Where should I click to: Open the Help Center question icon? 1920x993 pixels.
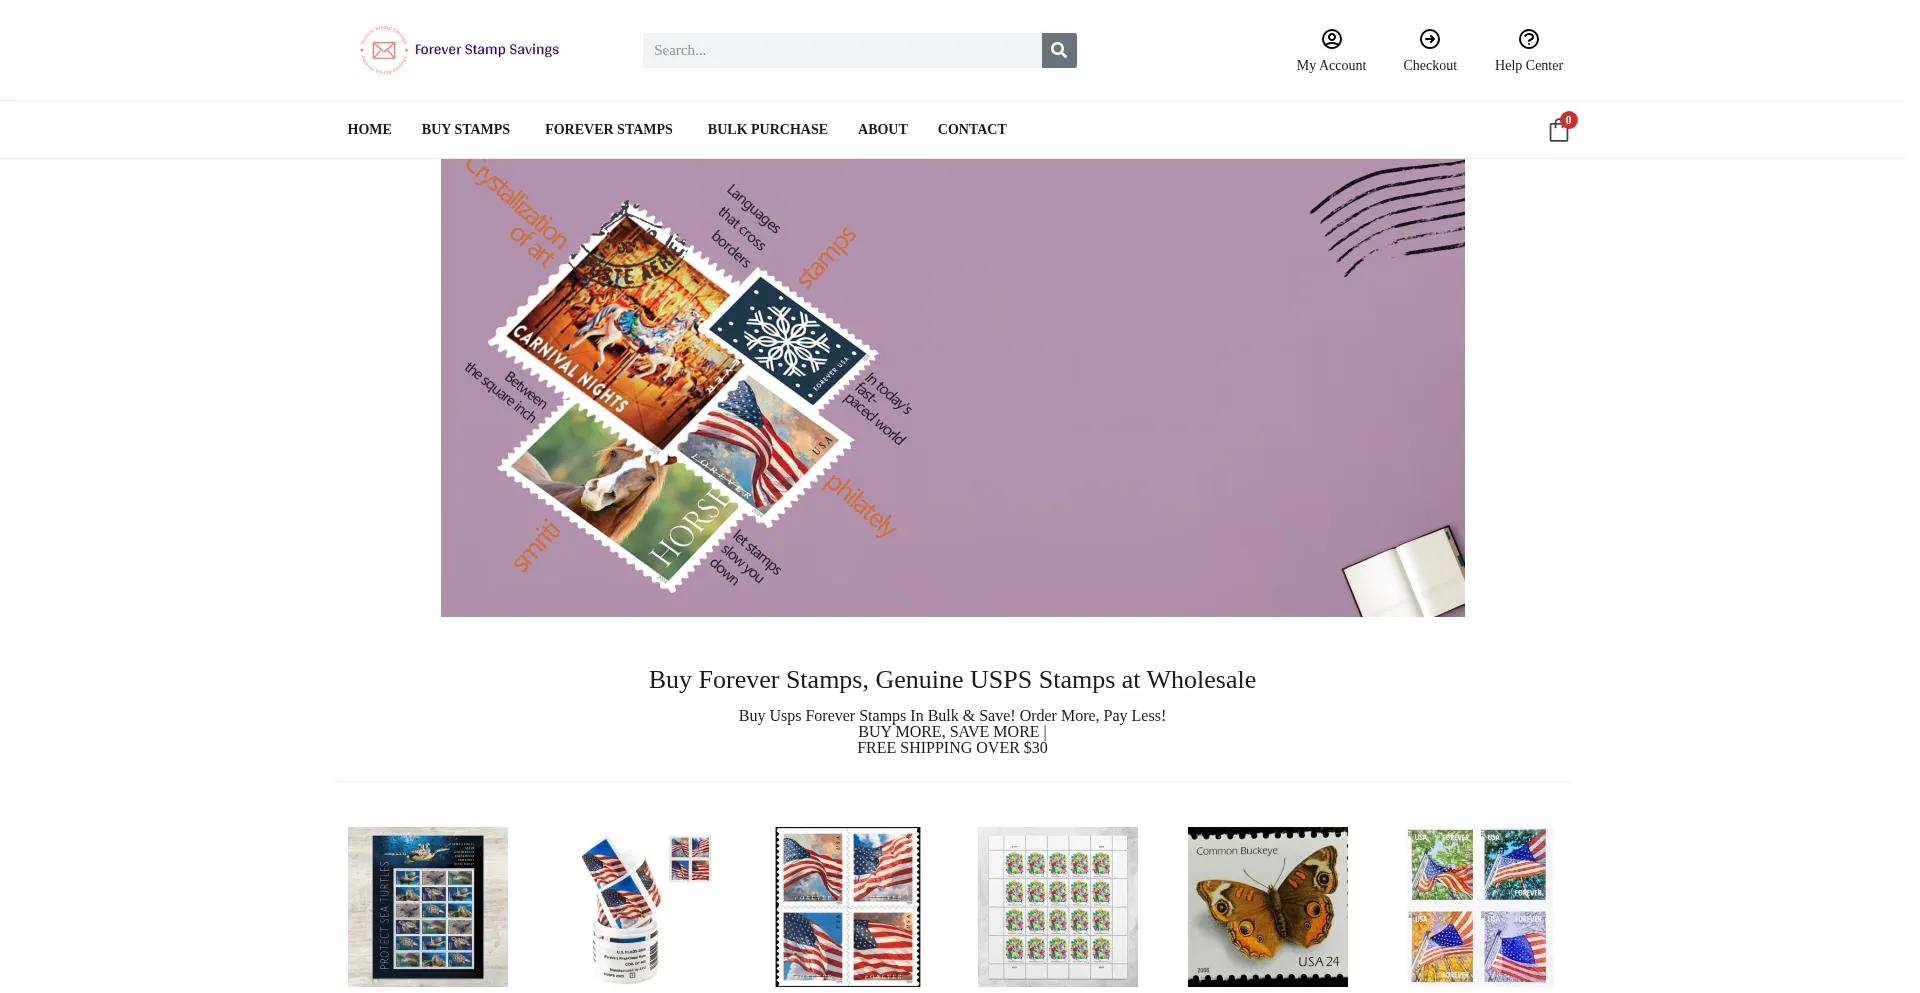1529,39
